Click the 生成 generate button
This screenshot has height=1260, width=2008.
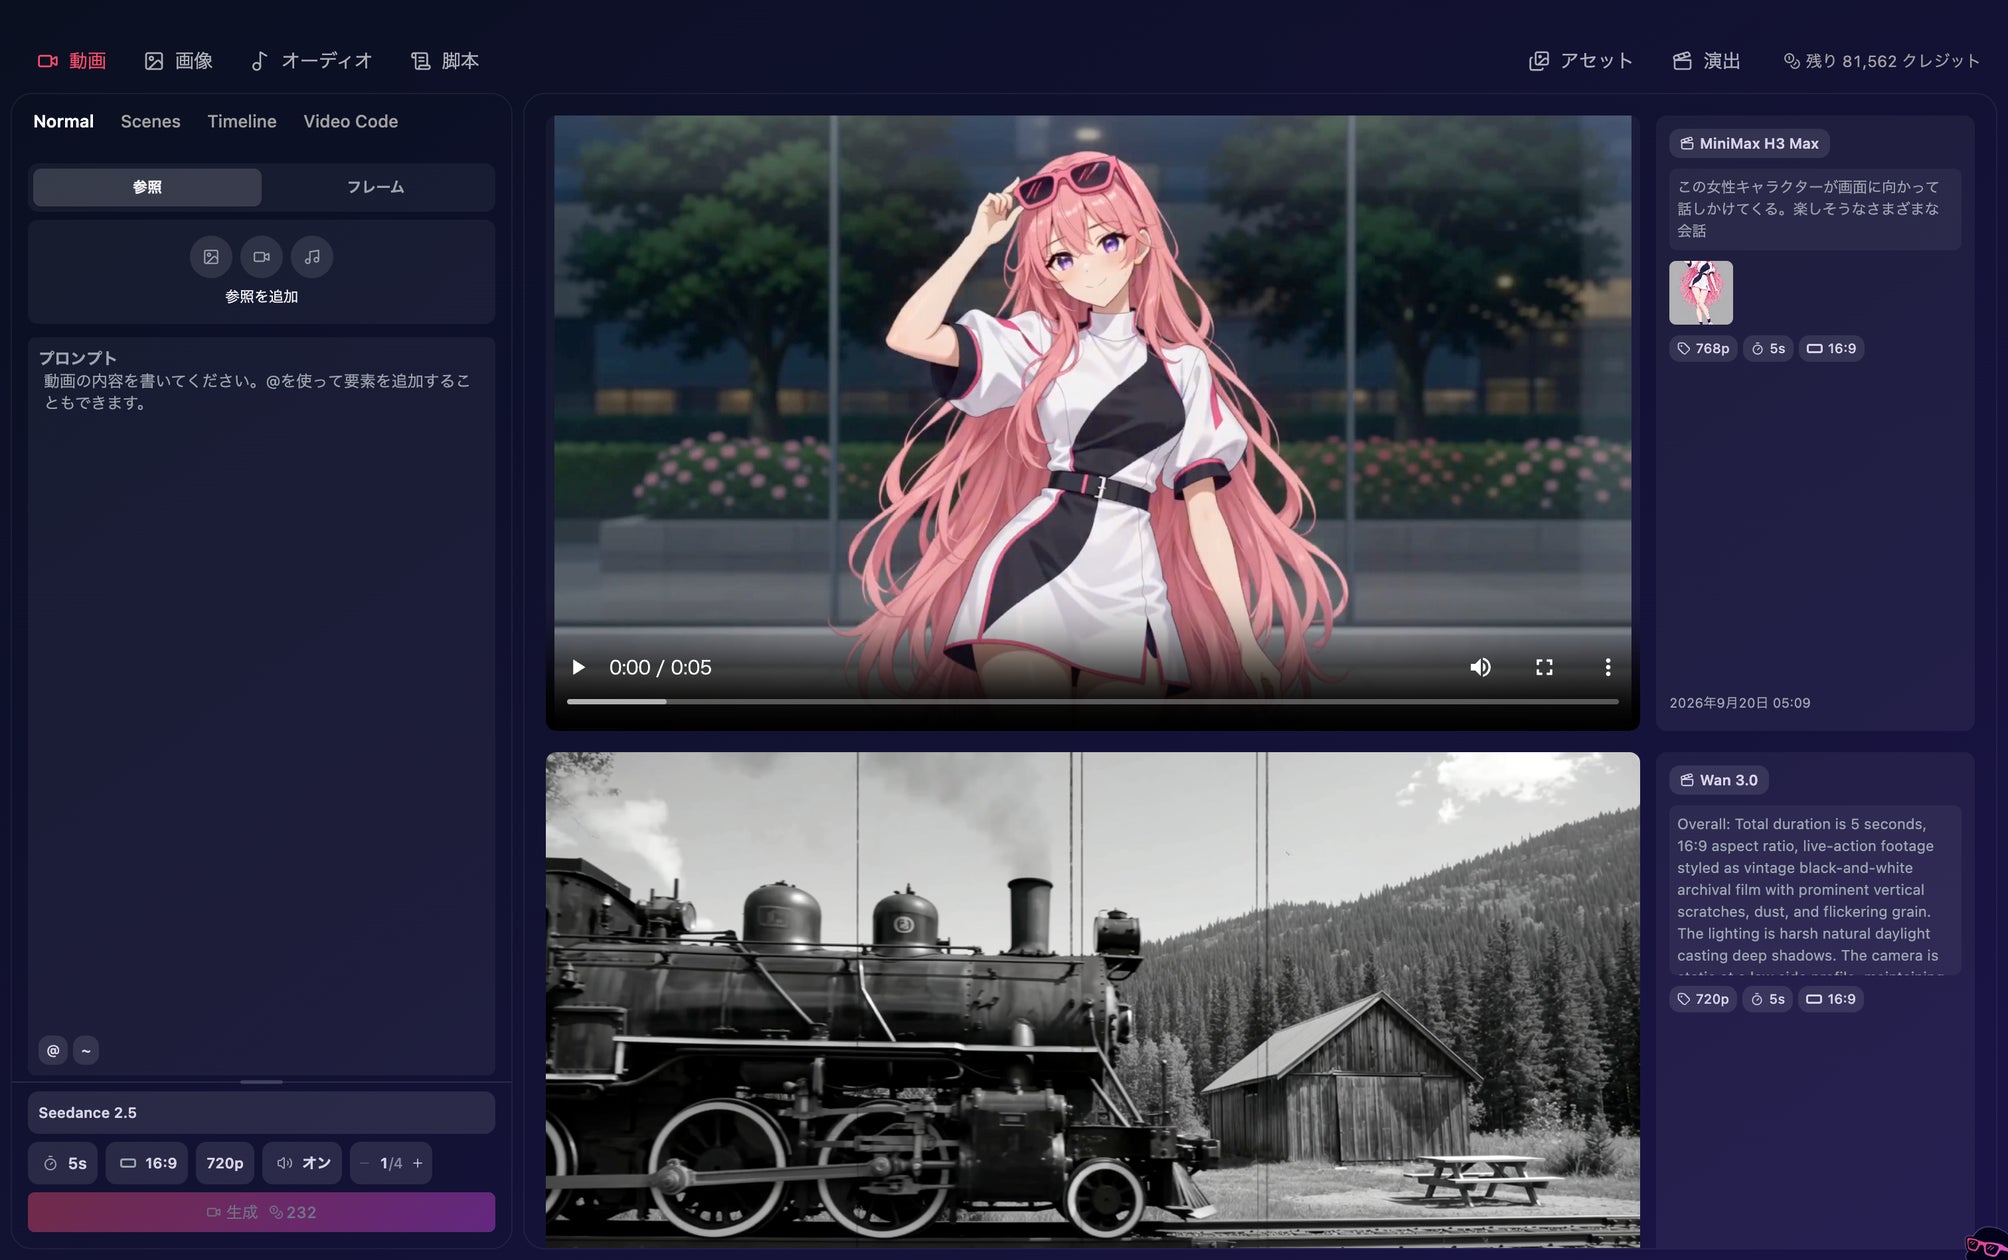click(x=261, y=1212)
